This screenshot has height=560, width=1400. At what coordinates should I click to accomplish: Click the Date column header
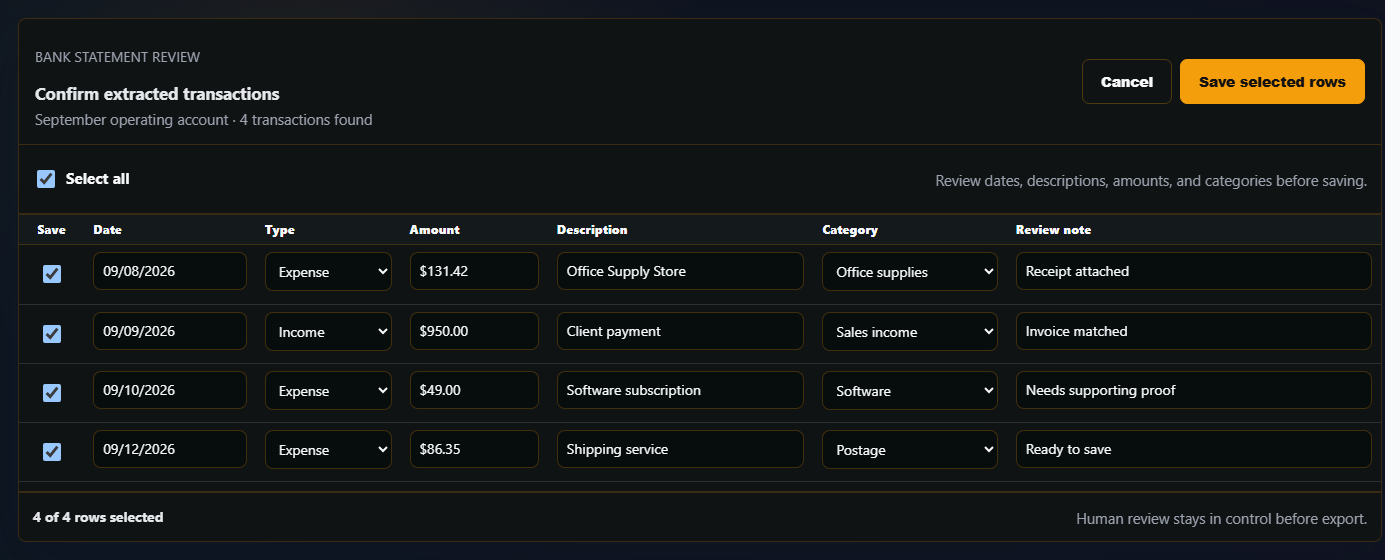pyautogui.click(x=107, y=230)
